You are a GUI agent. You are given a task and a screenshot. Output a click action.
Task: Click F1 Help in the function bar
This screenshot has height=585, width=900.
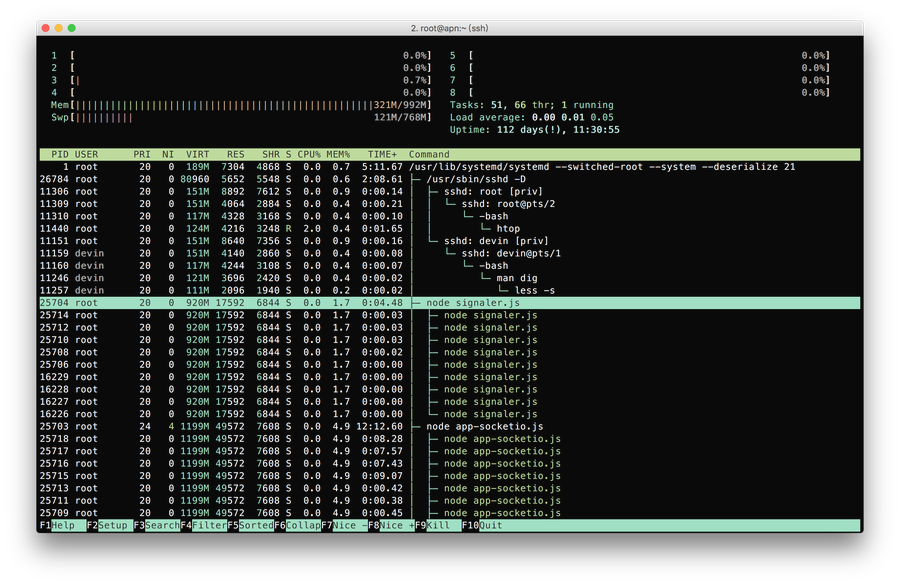(63, 525)
